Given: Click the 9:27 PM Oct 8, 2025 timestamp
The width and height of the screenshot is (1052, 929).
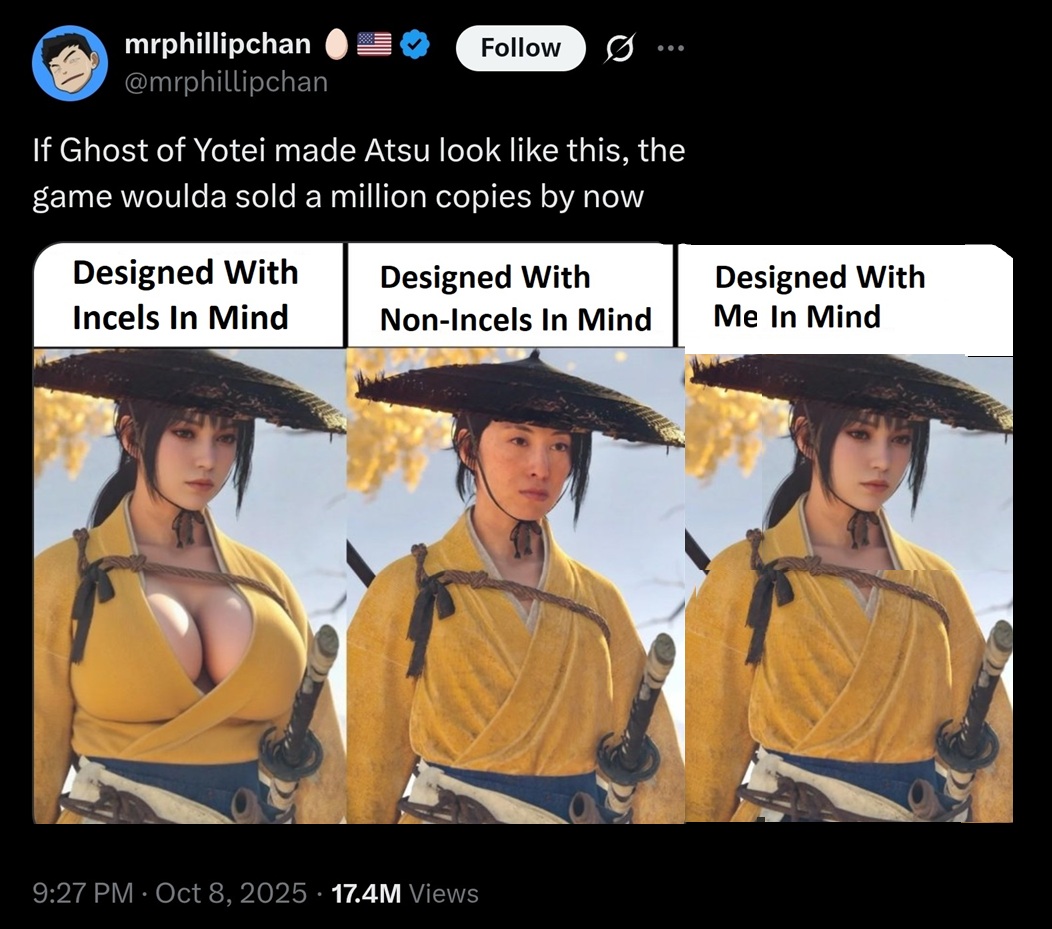Looking at the screenshot, I should pos(170,893).
